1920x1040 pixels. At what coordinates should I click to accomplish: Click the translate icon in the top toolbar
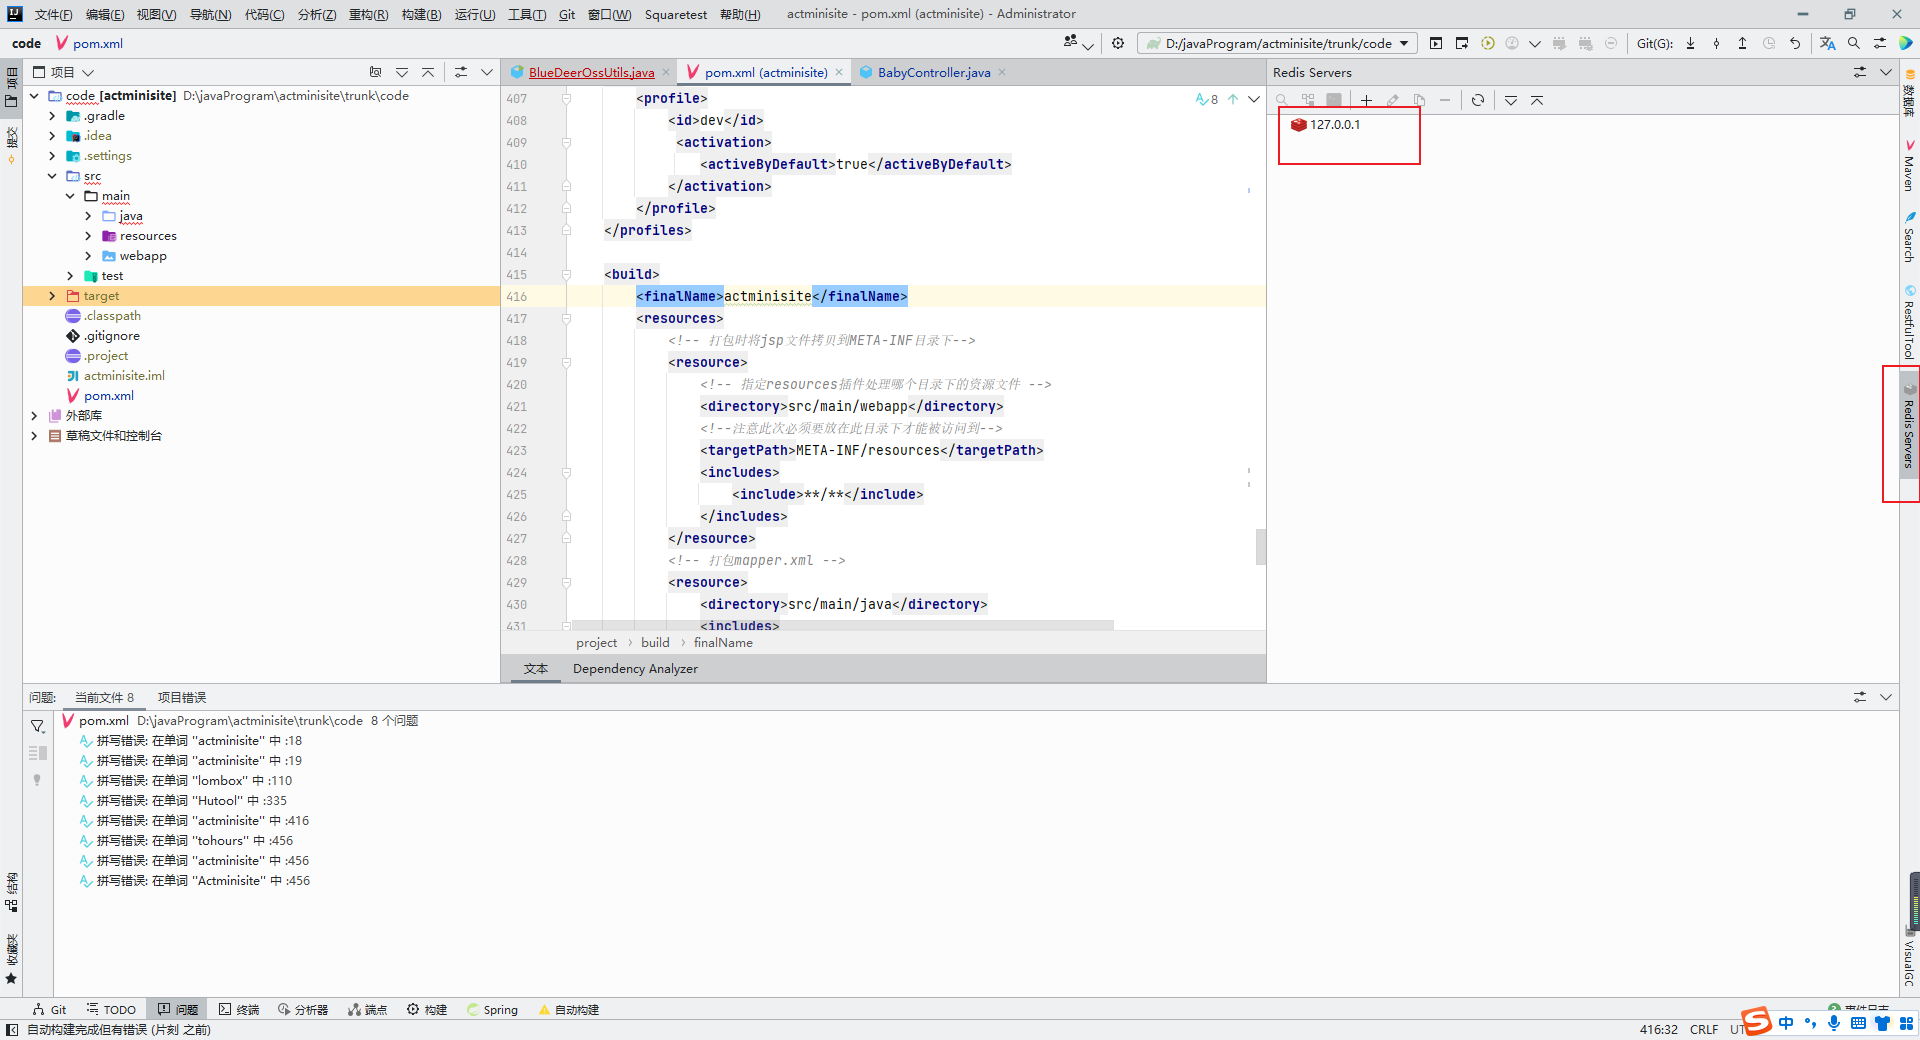(x=1827, y=43)
